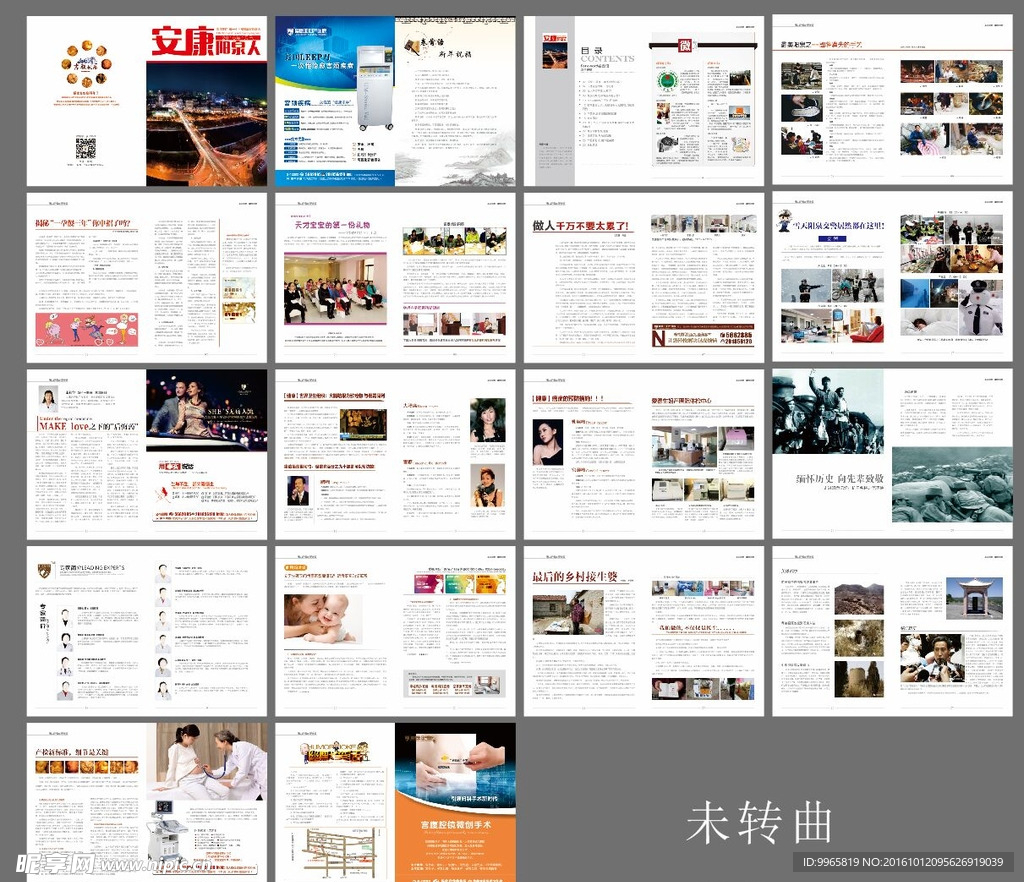The width and height of the screenshot is (1024, 882).
Task: Click the ink landscape painting illustration
Action: pos(455,161)
